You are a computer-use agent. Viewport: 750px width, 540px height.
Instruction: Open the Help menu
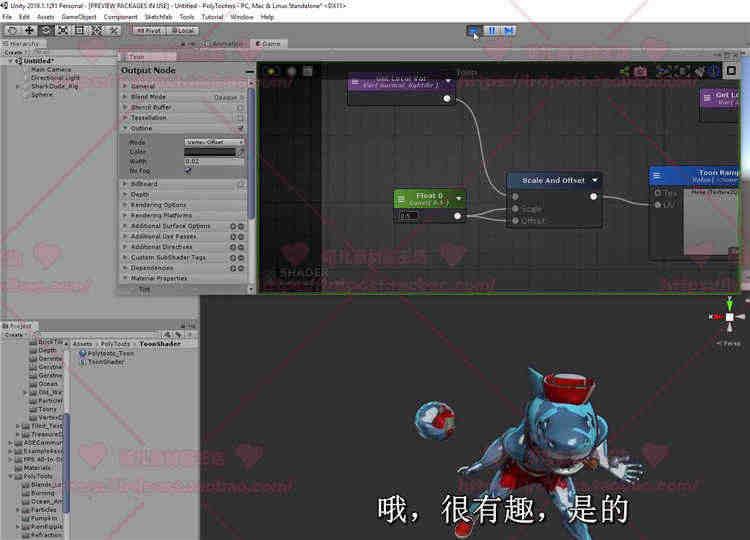[x=267, y=17]
